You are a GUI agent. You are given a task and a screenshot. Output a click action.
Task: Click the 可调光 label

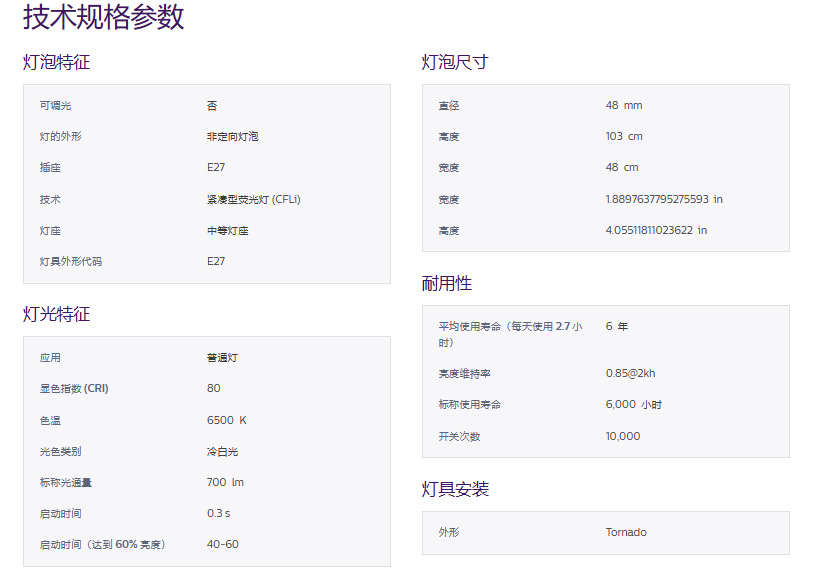coord(55,106)
